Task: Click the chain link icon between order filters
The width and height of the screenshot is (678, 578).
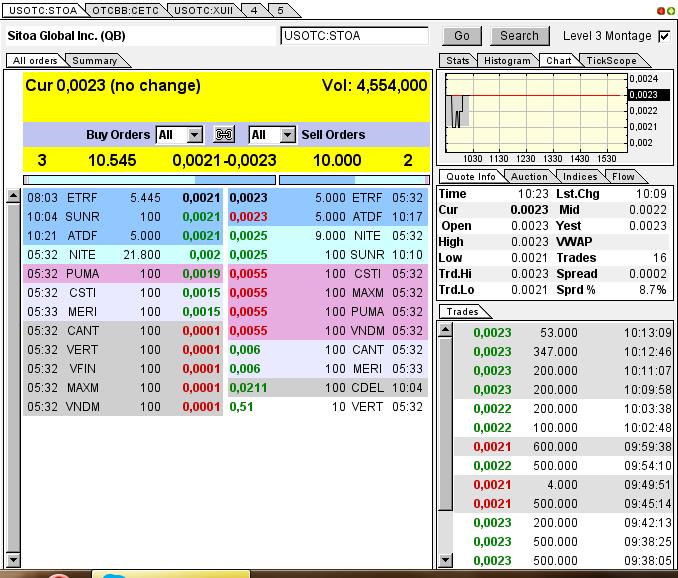Action: click(225, 135)
